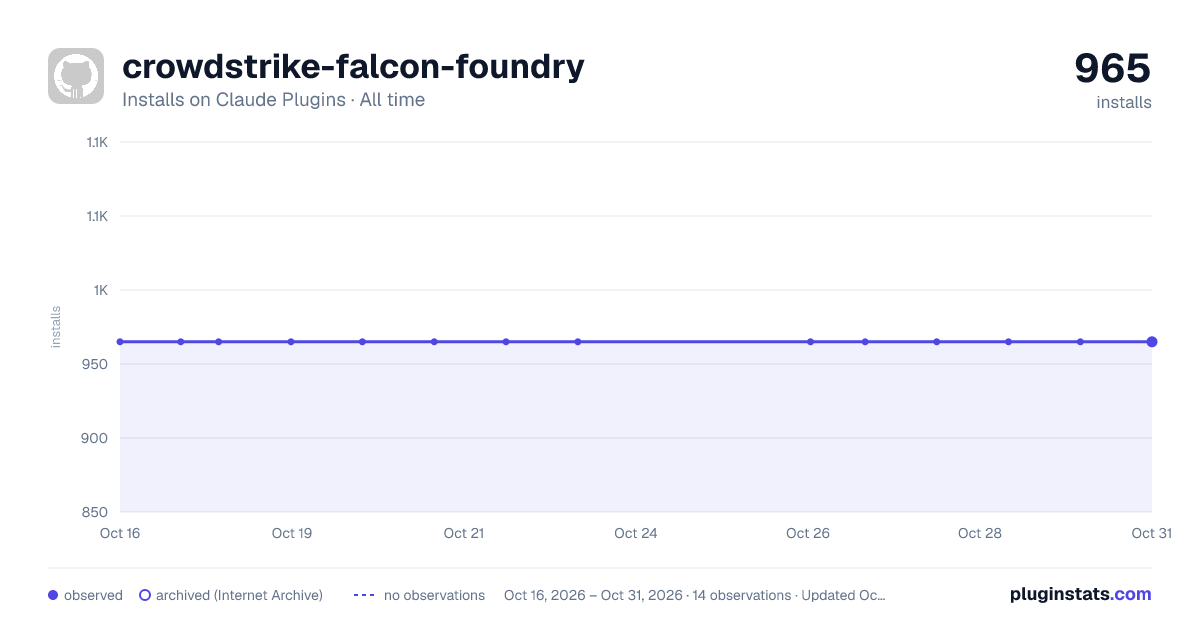Click the Oct 31 x-axis label
Image resolution: width=1200 pixels, height=630 pixels.
[1151, 533]
